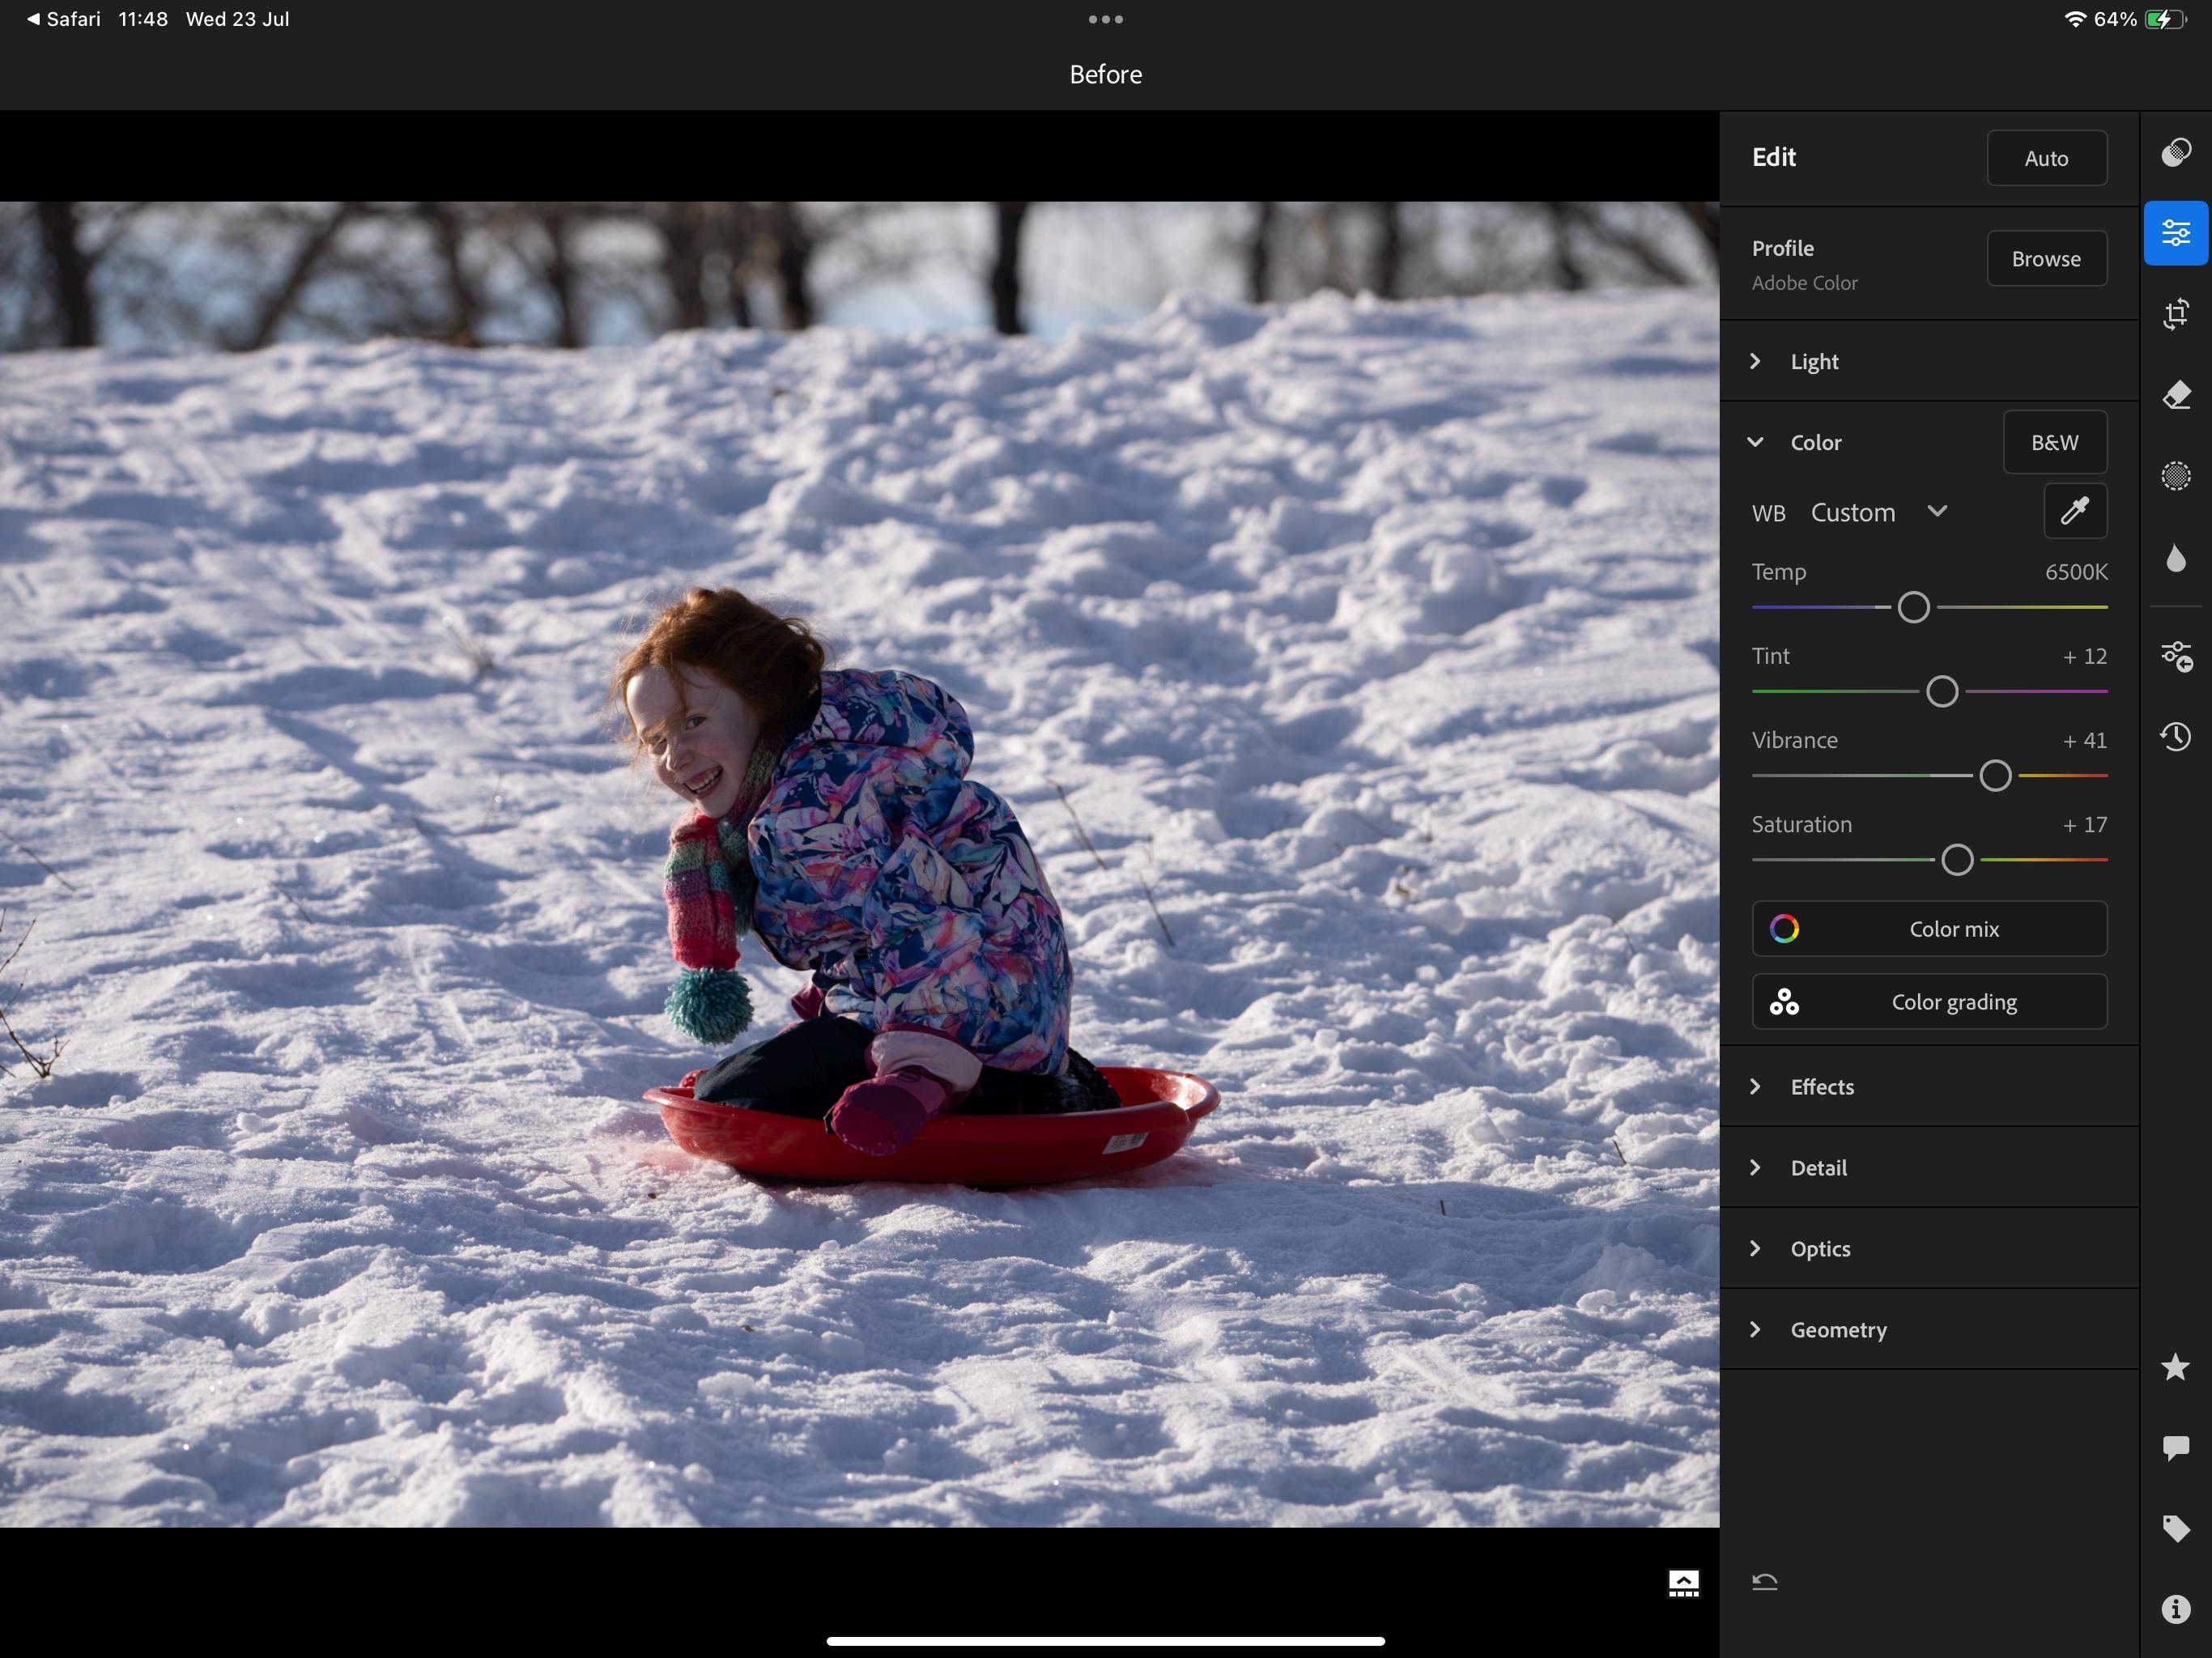Expand the Optics section
Image resolution: width=2212 pixels, height=1658 pixels.
pos(1929,1249)
